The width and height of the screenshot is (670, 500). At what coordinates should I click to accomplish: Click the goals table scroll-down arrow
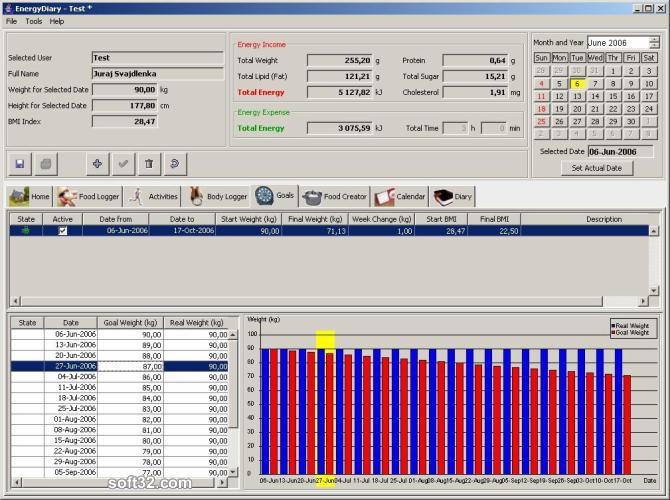tap(654, 291)
